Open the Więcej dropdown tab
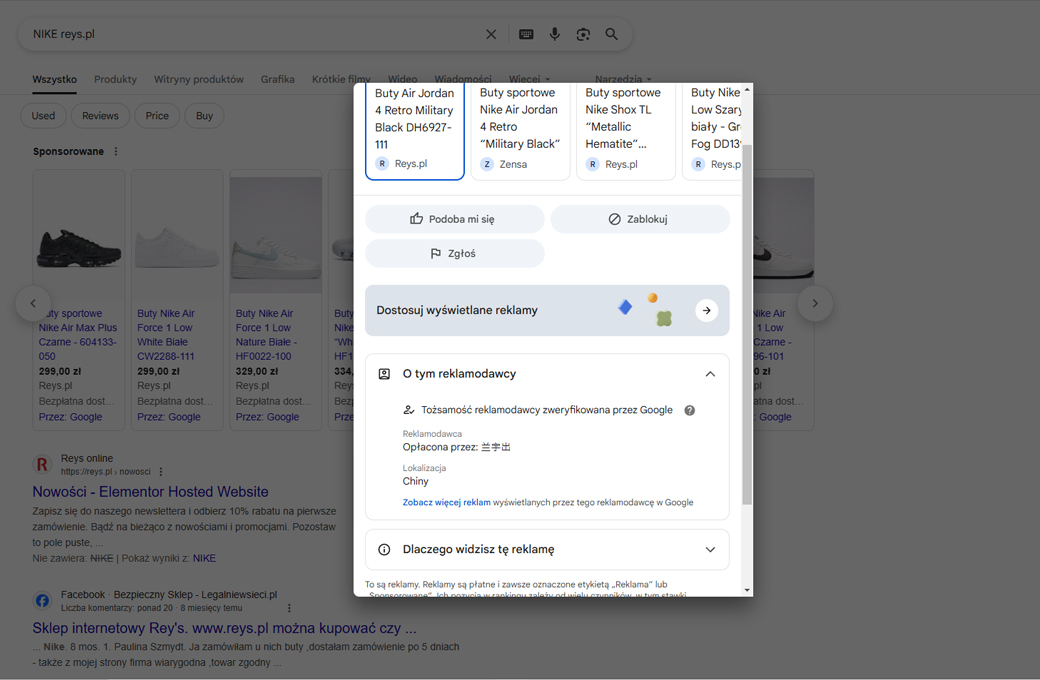 [529, 79]
